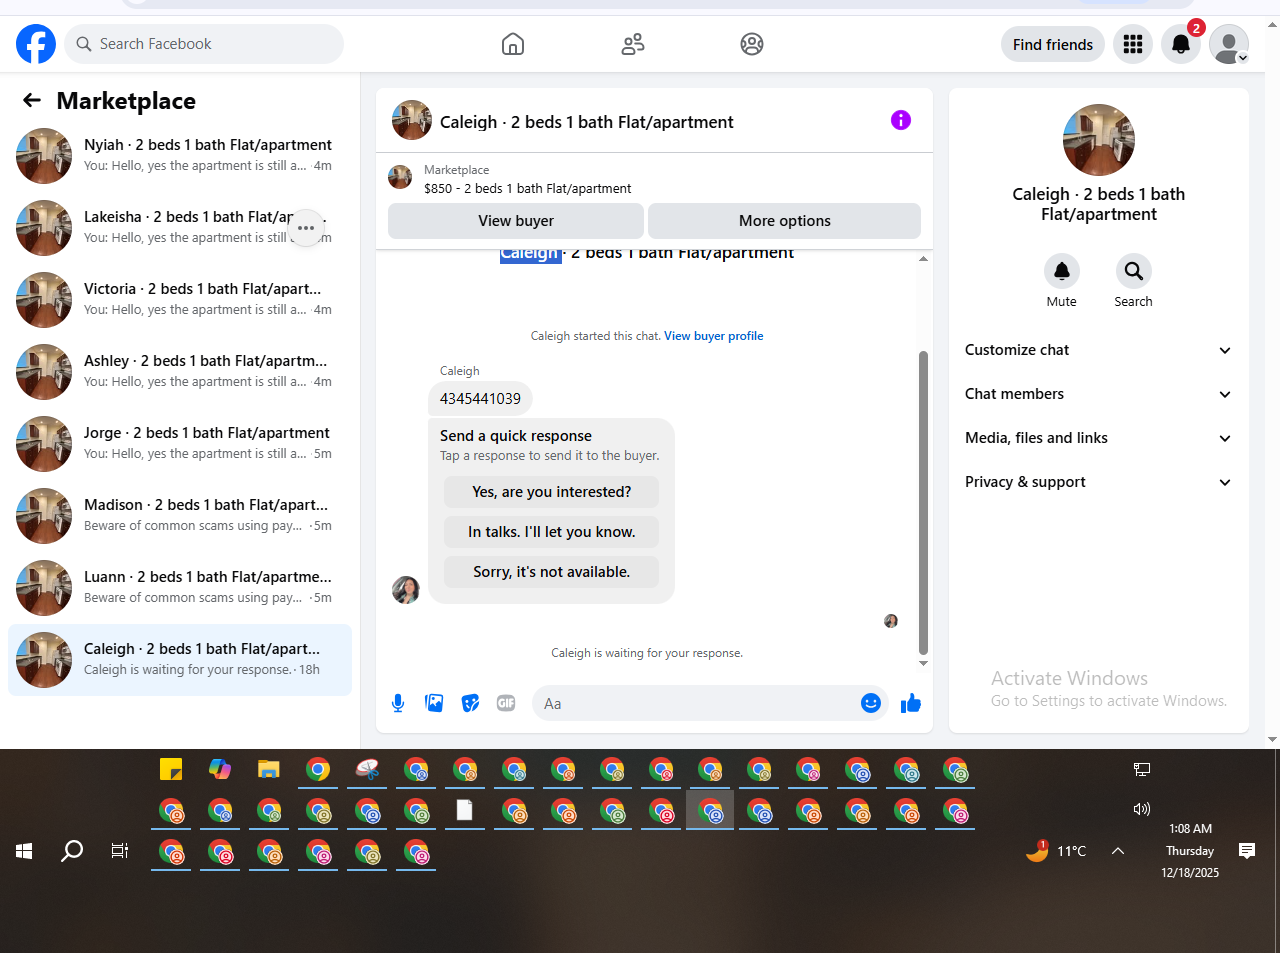Expand the Privacy & support section
The height and width of the screenshot is (953, 1280).
[x=1098, y=482]
